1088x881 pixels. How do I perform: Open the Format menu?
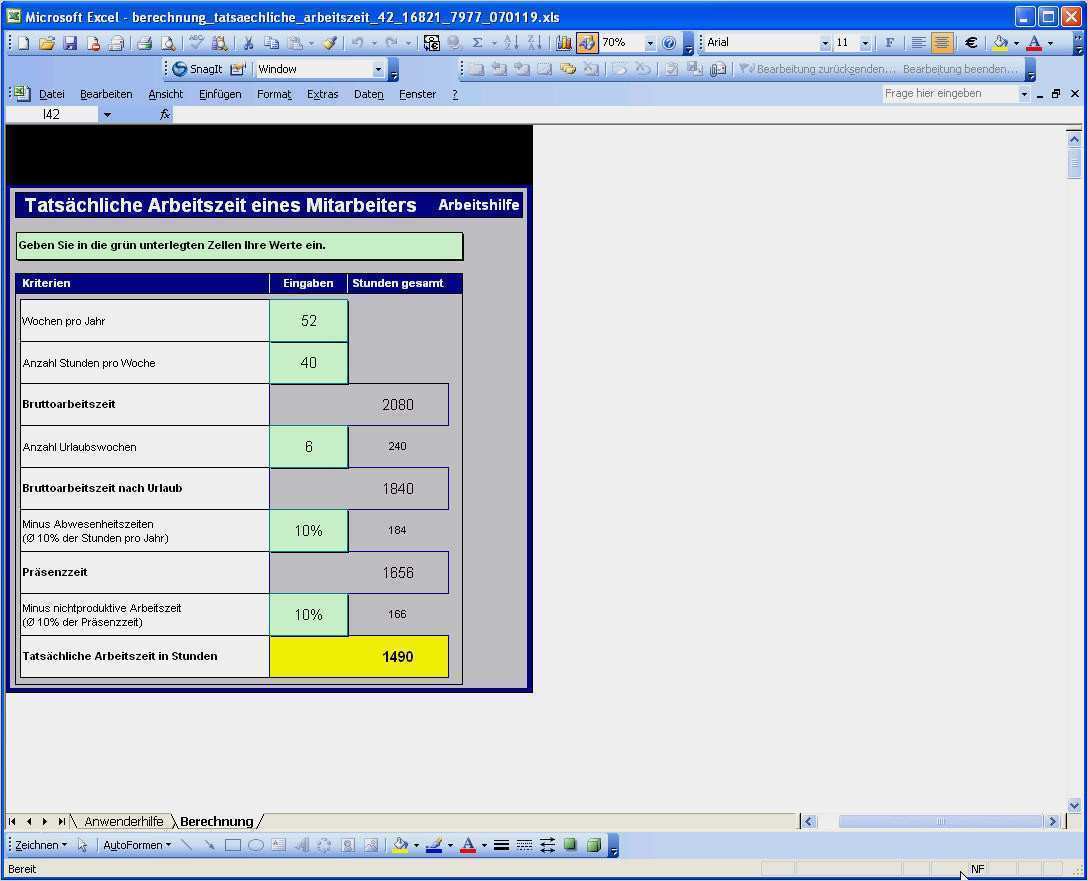pos(274,94)
